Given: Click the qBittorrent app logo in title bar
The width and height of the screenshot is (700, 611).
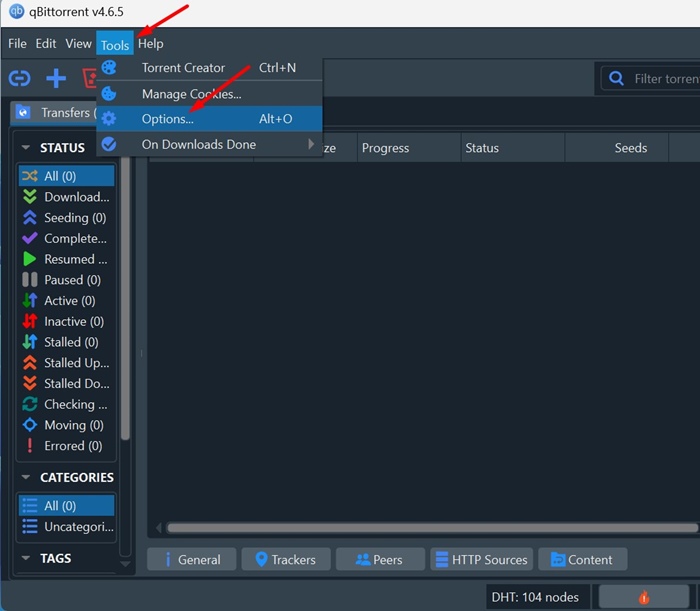Looking at the screenshot, I should 17,11.
